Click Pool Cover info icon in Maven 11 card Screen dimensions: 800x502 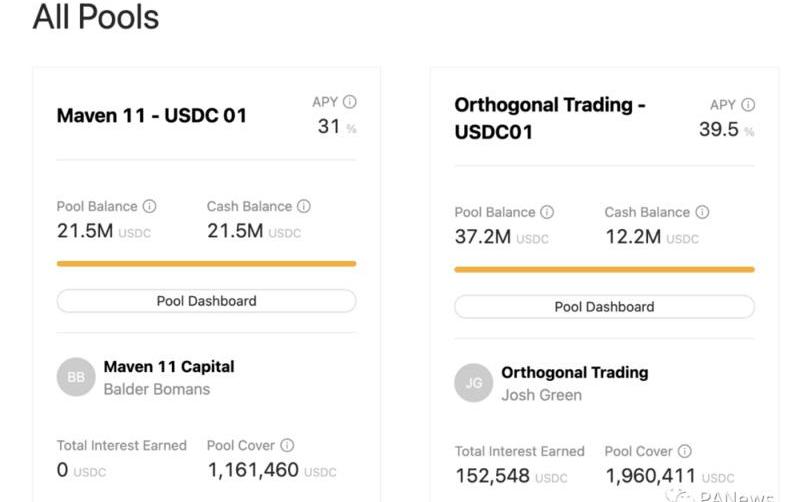(287, 445)
